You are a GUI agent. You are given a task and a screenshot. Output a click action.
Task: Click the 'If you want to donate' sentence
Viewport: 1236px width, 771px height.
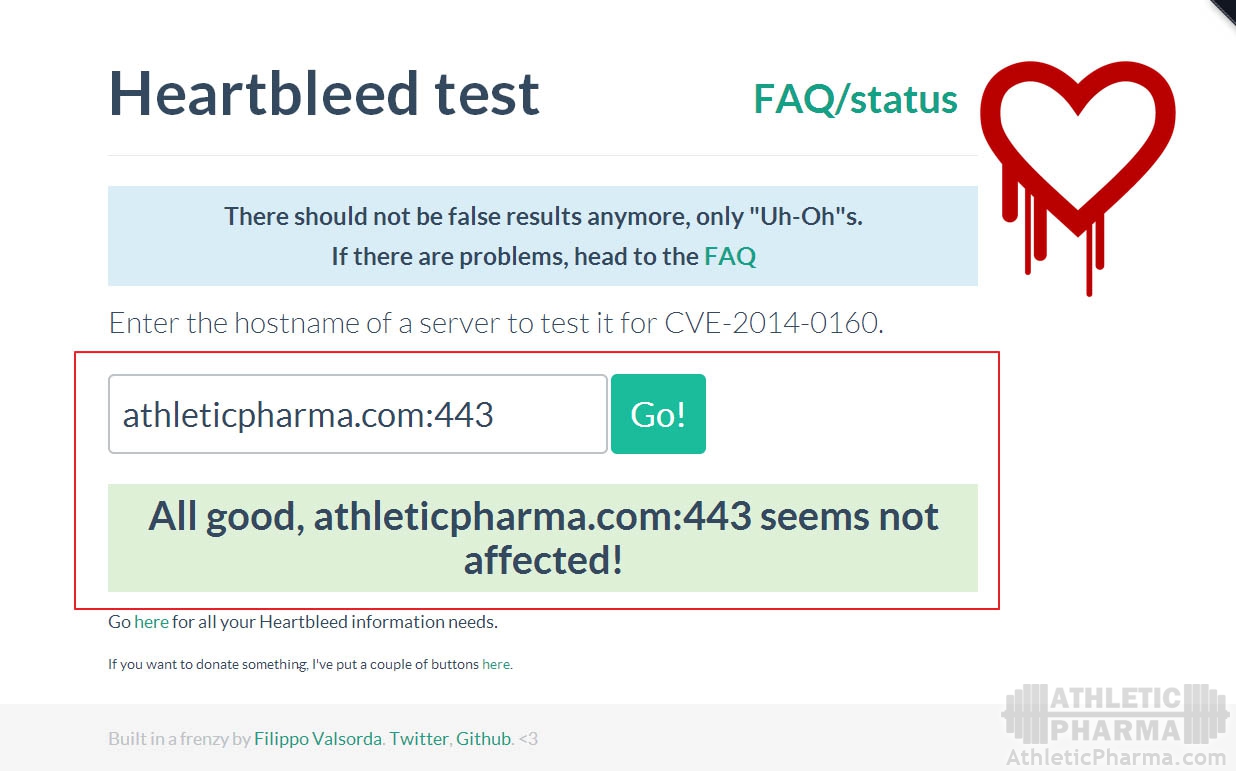click(293, 664)
